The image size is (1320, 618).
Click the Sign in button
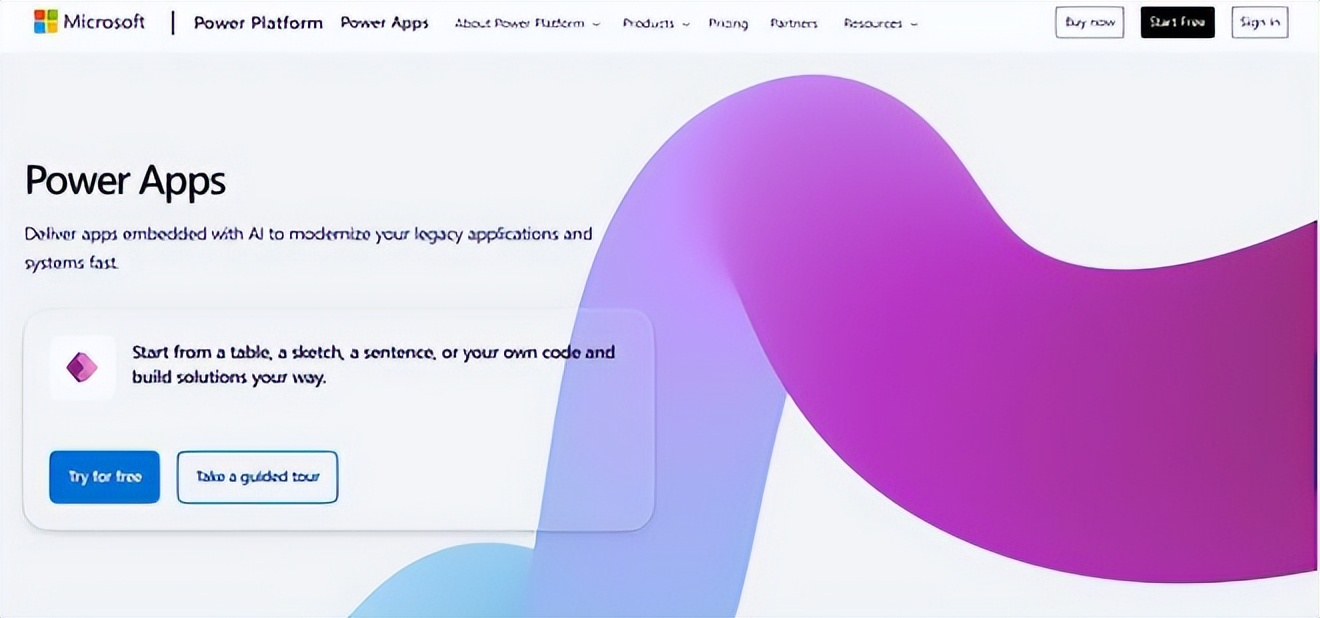(x=1259, y=23)
